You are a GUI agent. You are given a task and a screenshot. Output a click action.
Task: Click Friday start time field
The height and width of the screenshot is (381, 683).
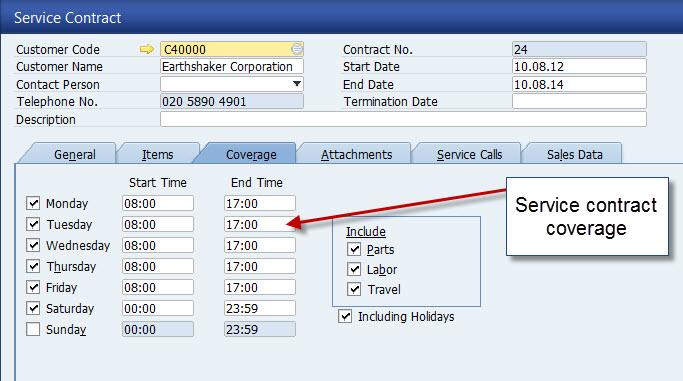tap(158, 287)
